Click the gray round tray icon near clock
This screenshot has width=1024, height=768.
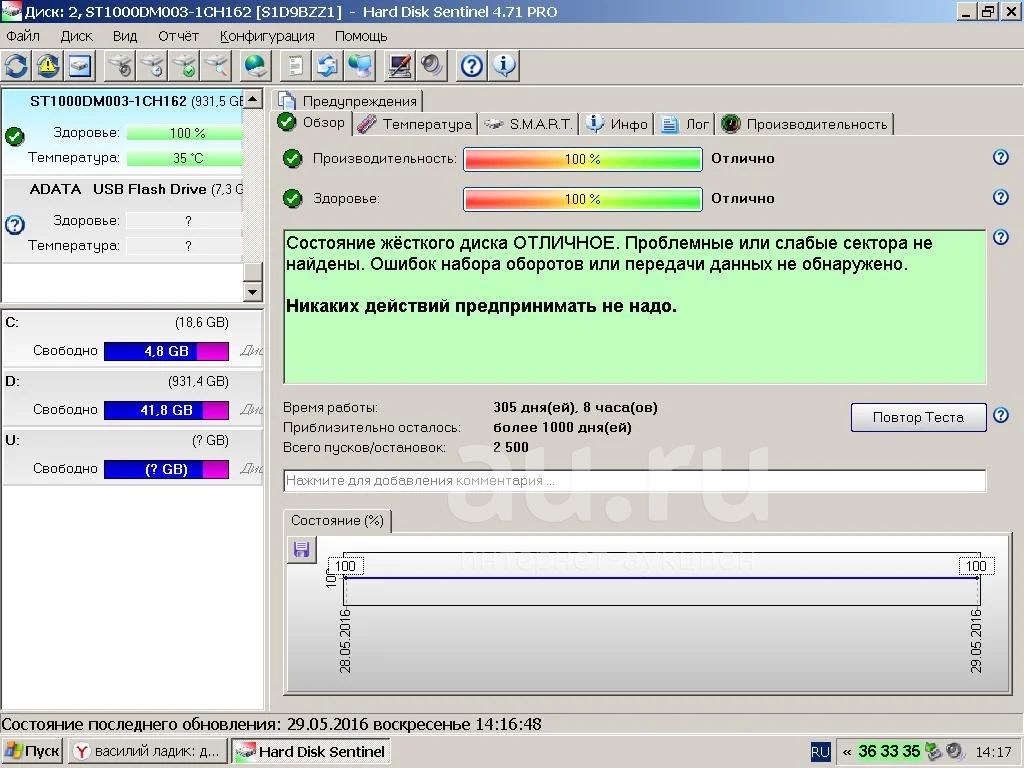[955, 752]
